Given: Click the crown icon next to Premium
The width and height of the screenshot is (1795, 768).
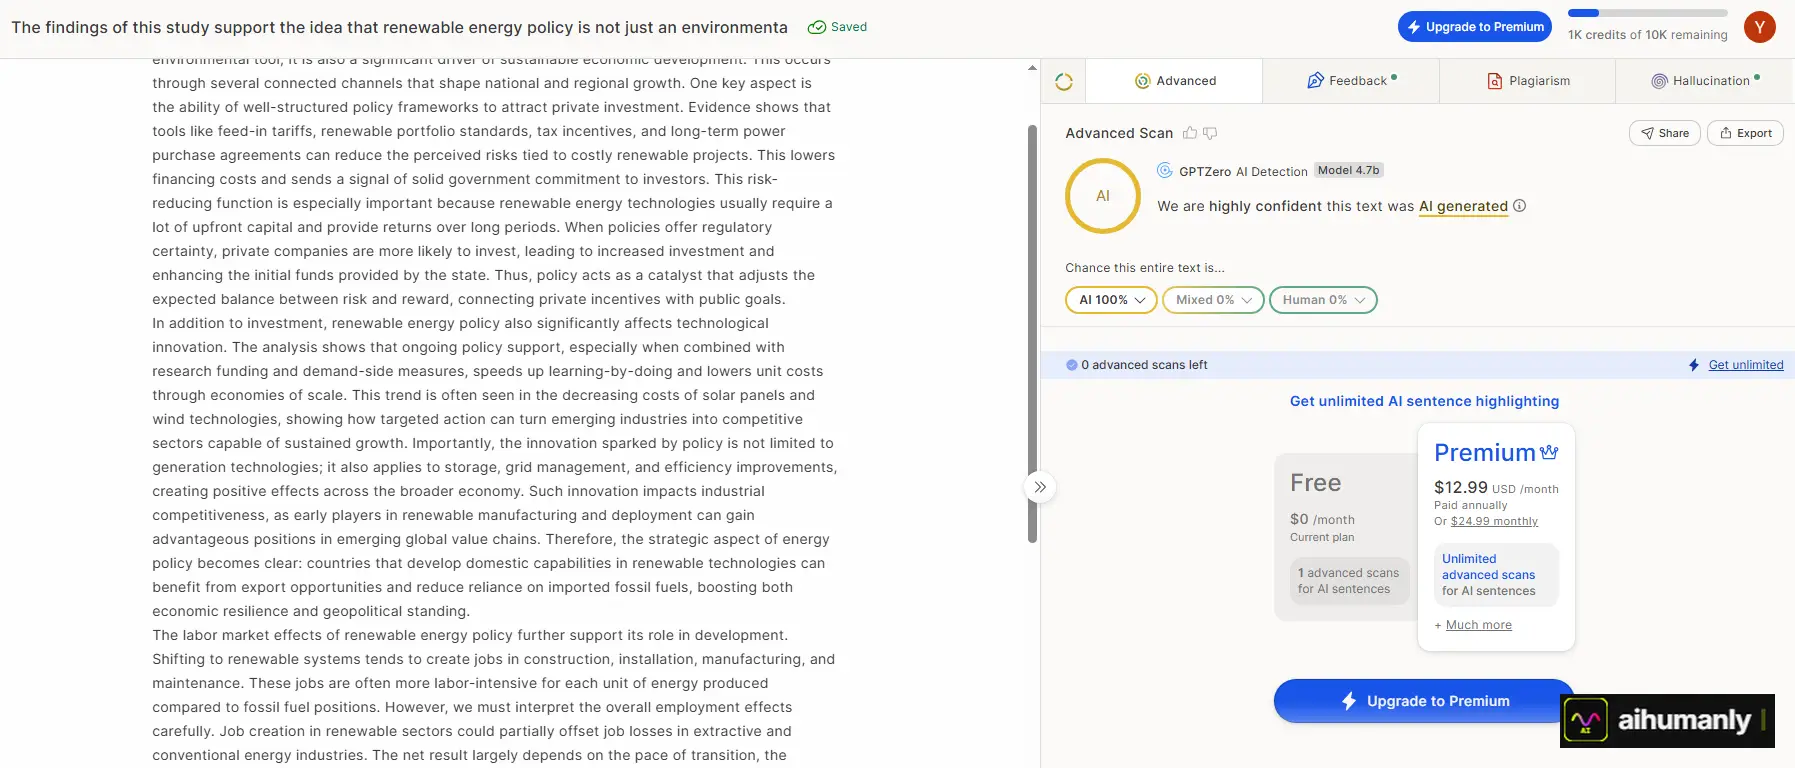Looking at the screenshot, I should (1549, 452).
